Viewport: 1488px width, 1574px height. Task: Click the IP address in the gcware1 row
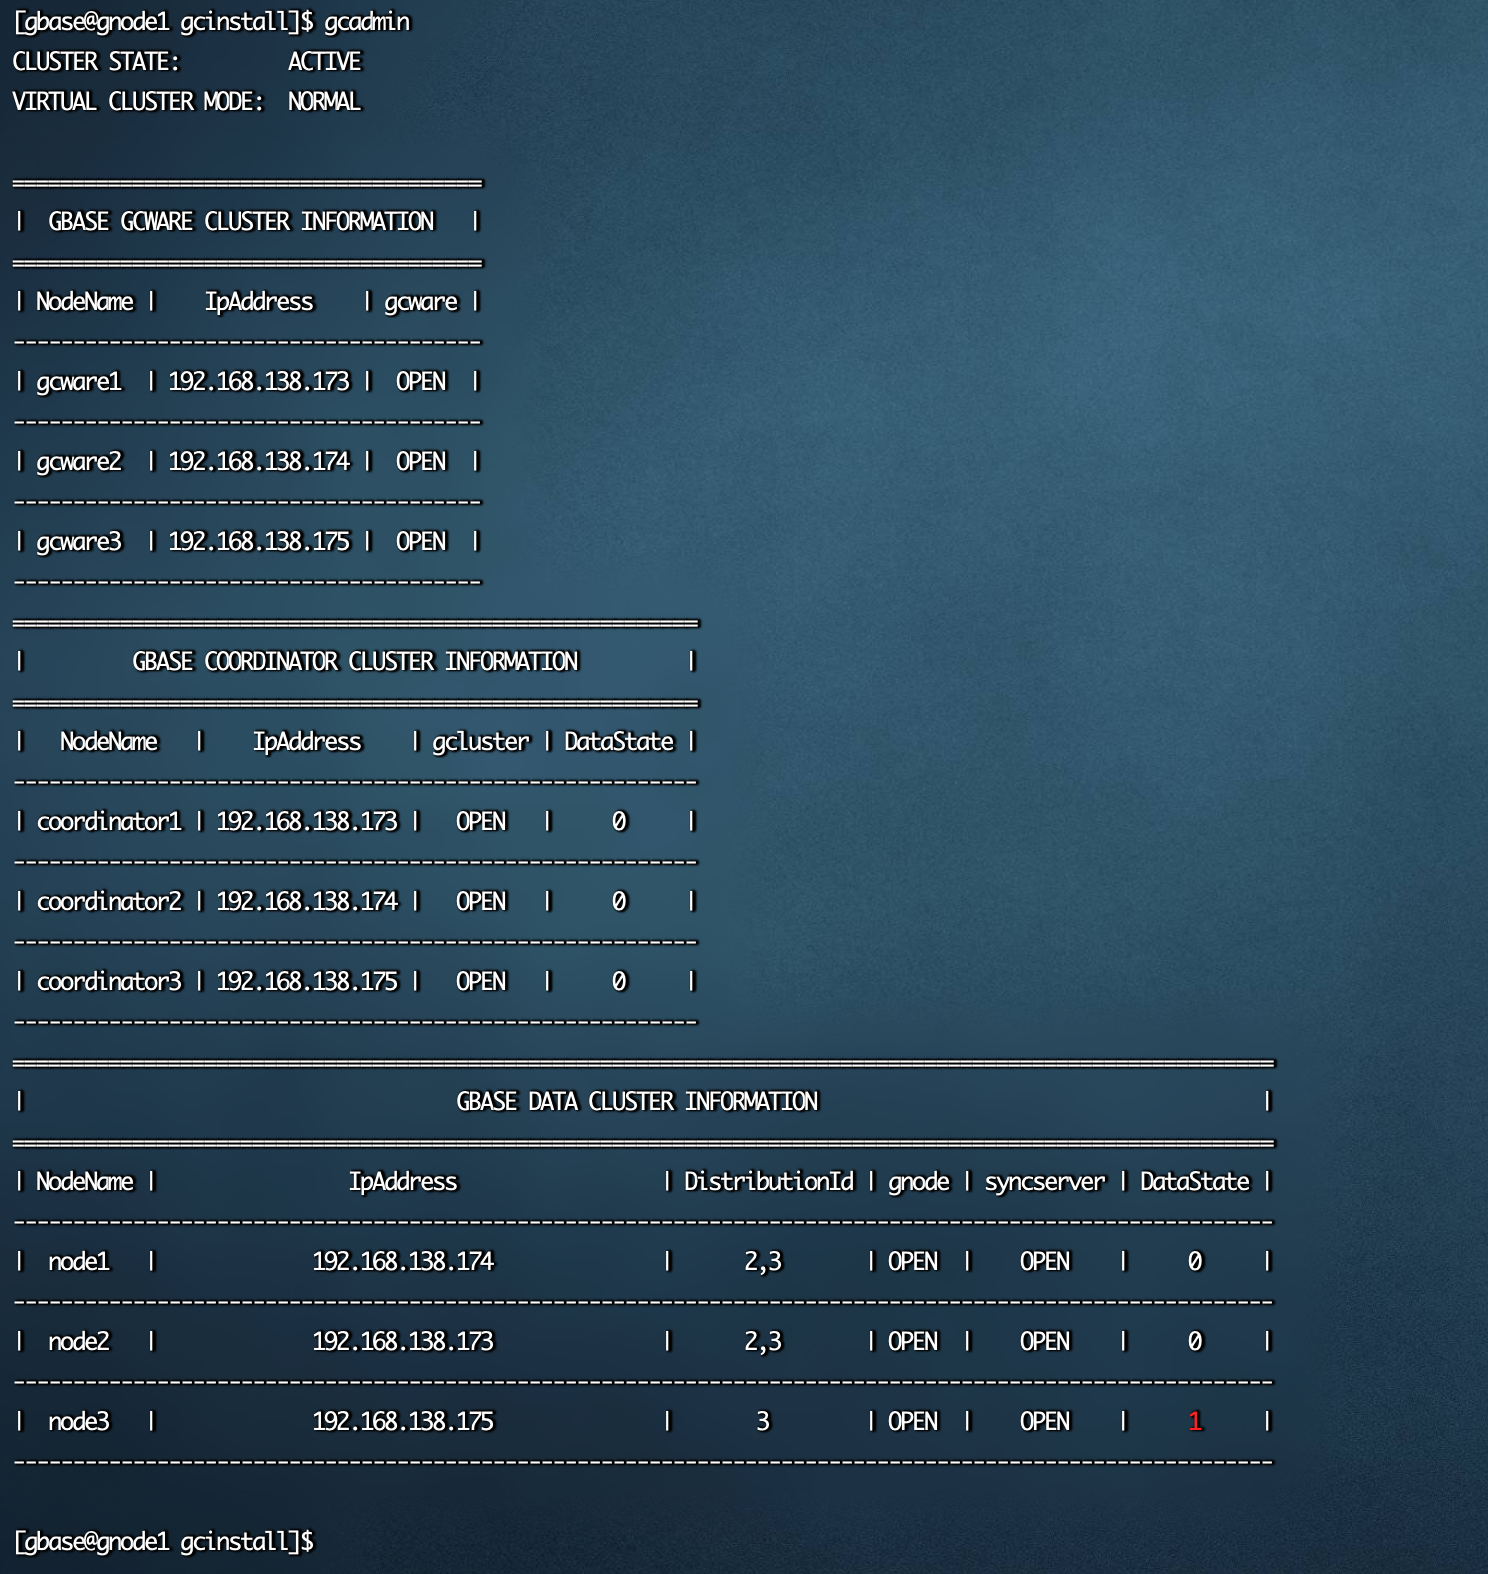(x=259, y=382)
